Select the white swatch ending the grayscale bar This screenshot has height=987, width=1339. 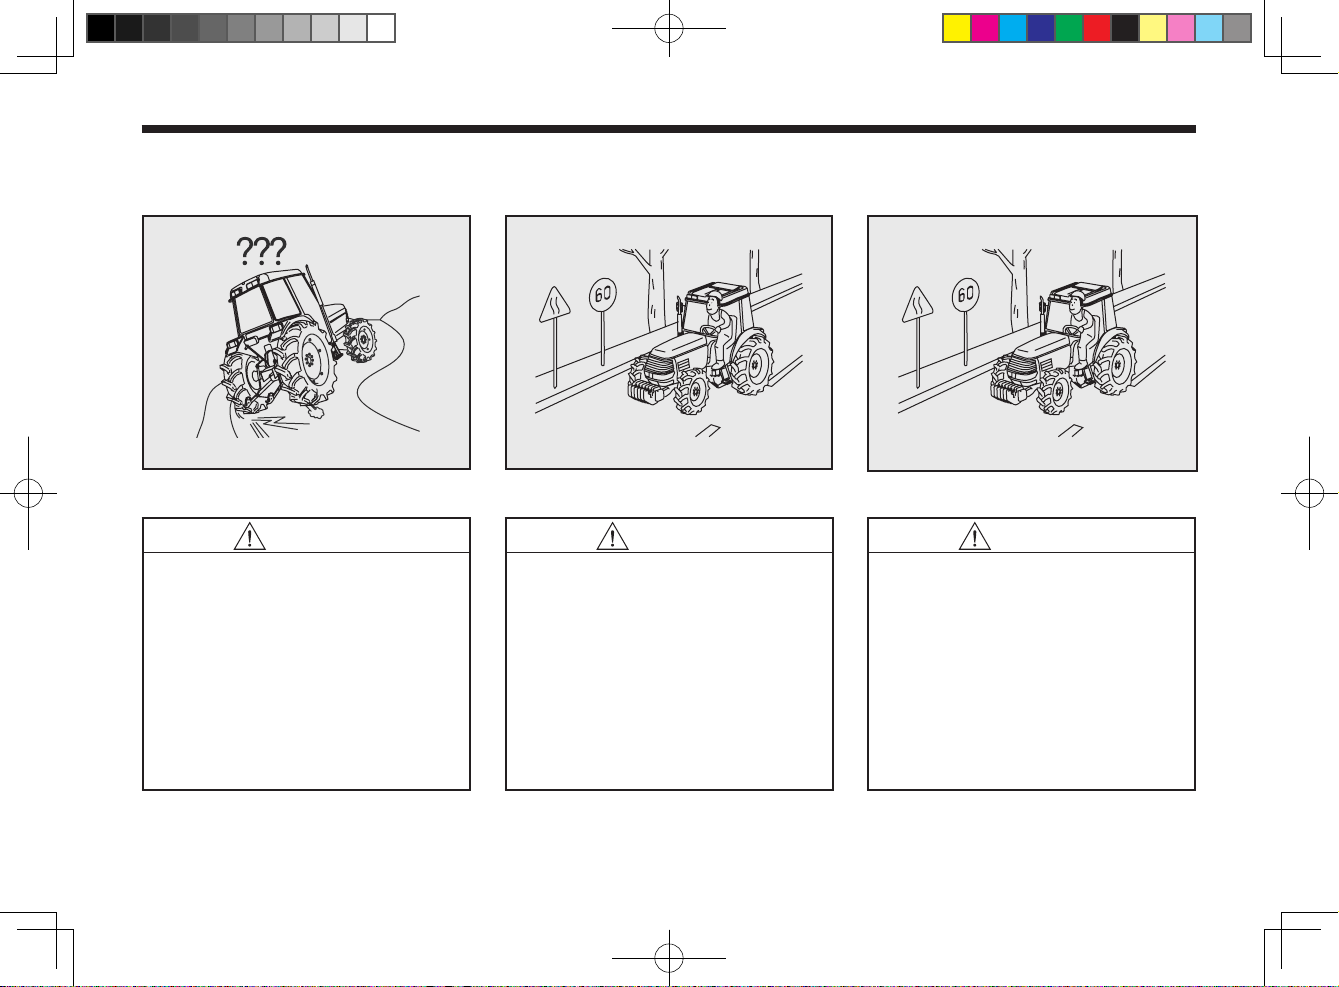pyautogui.click(x=381, y=28)
